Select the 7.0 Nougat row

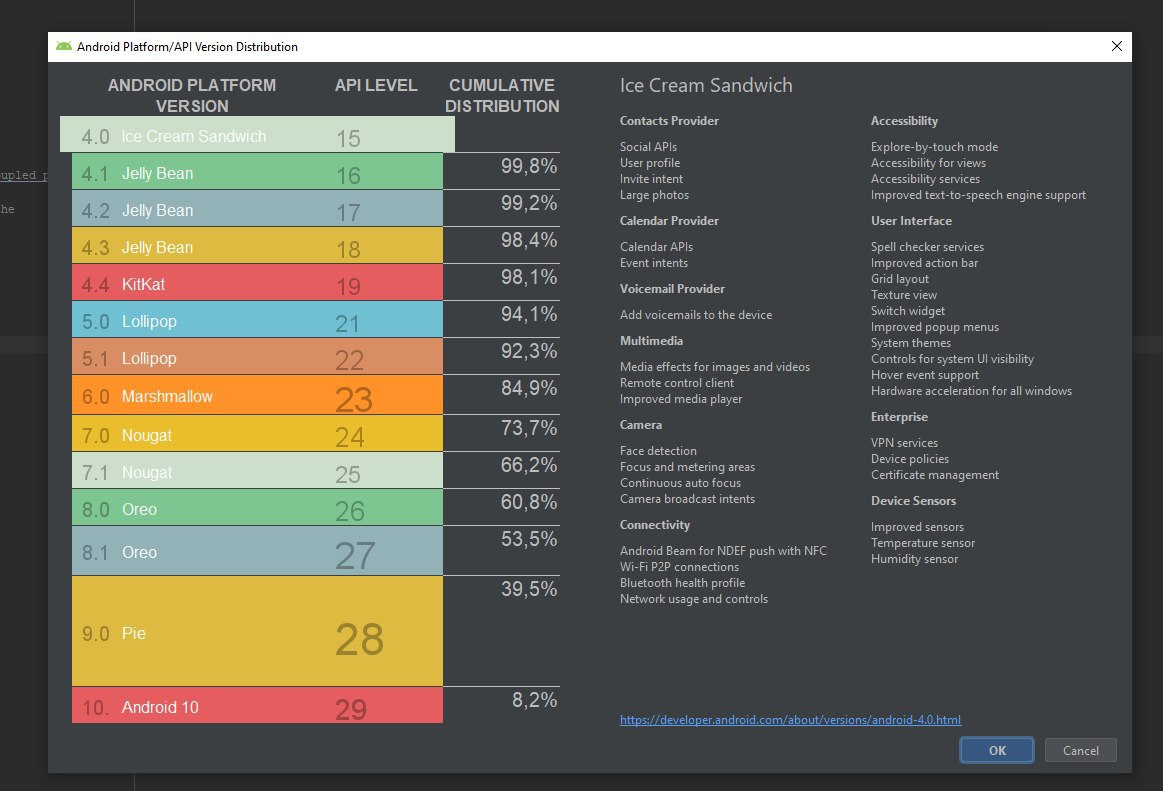pos(257,434)
